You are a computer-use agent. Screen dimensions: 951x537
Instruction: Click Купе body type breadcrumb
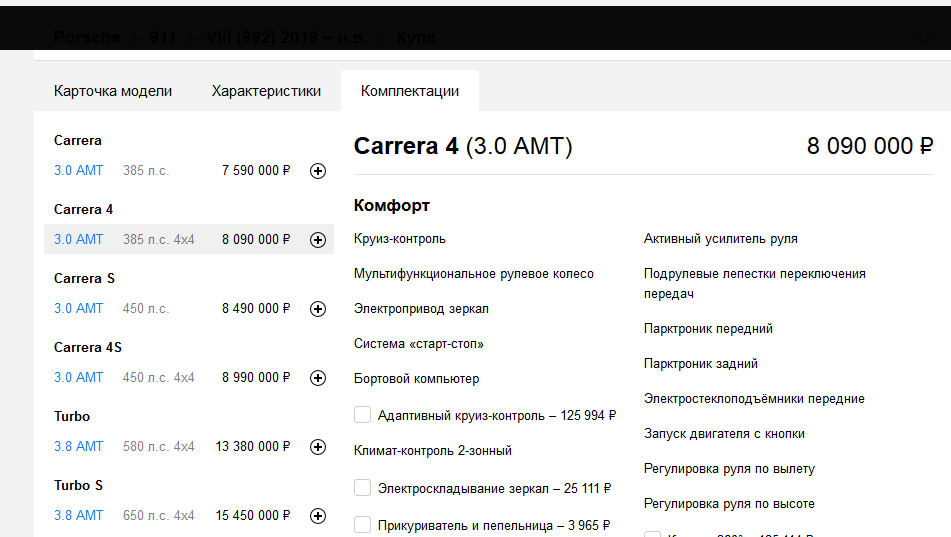[416, 38]
